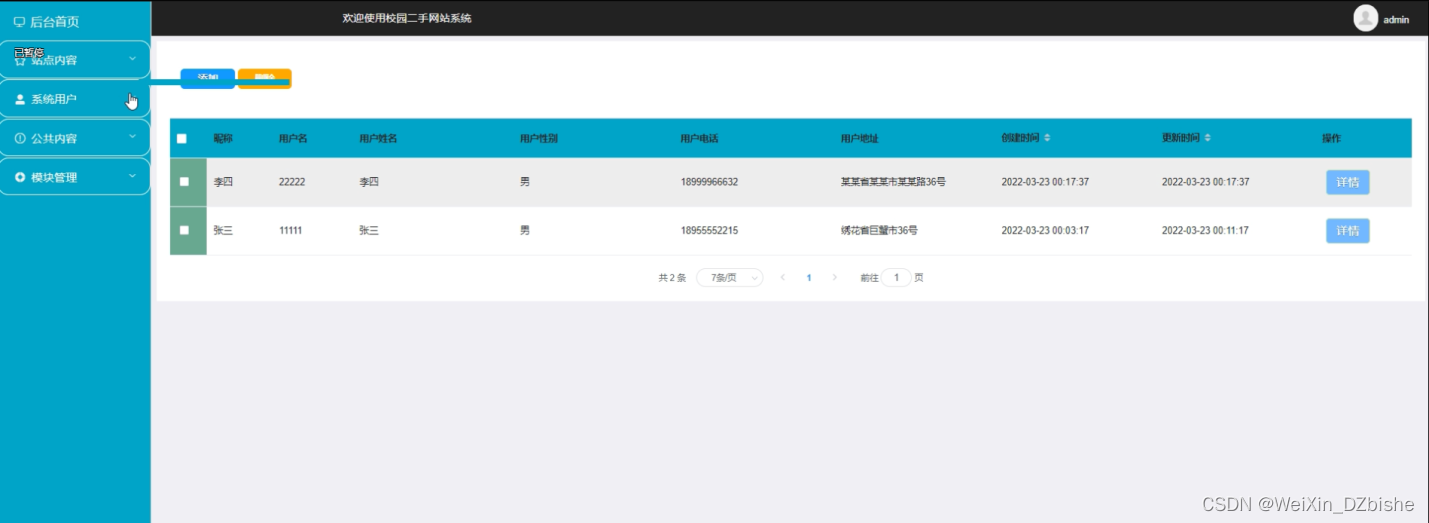Open the 公共内容 menu
The image size is (1429, 523).
coord(75,138)
